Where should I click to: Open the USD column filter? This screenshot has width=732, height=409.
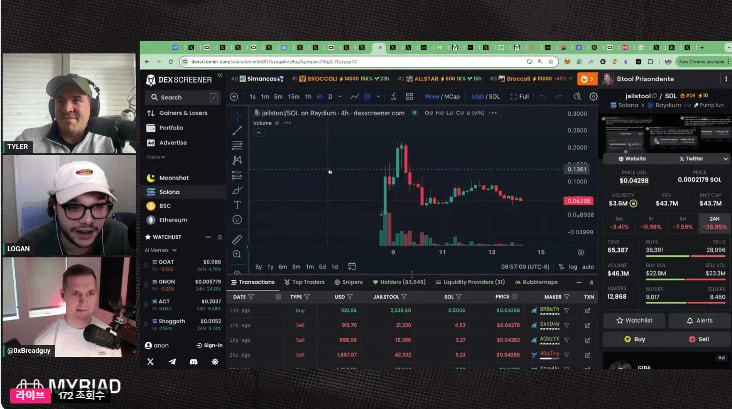click(x=350, y=297)
